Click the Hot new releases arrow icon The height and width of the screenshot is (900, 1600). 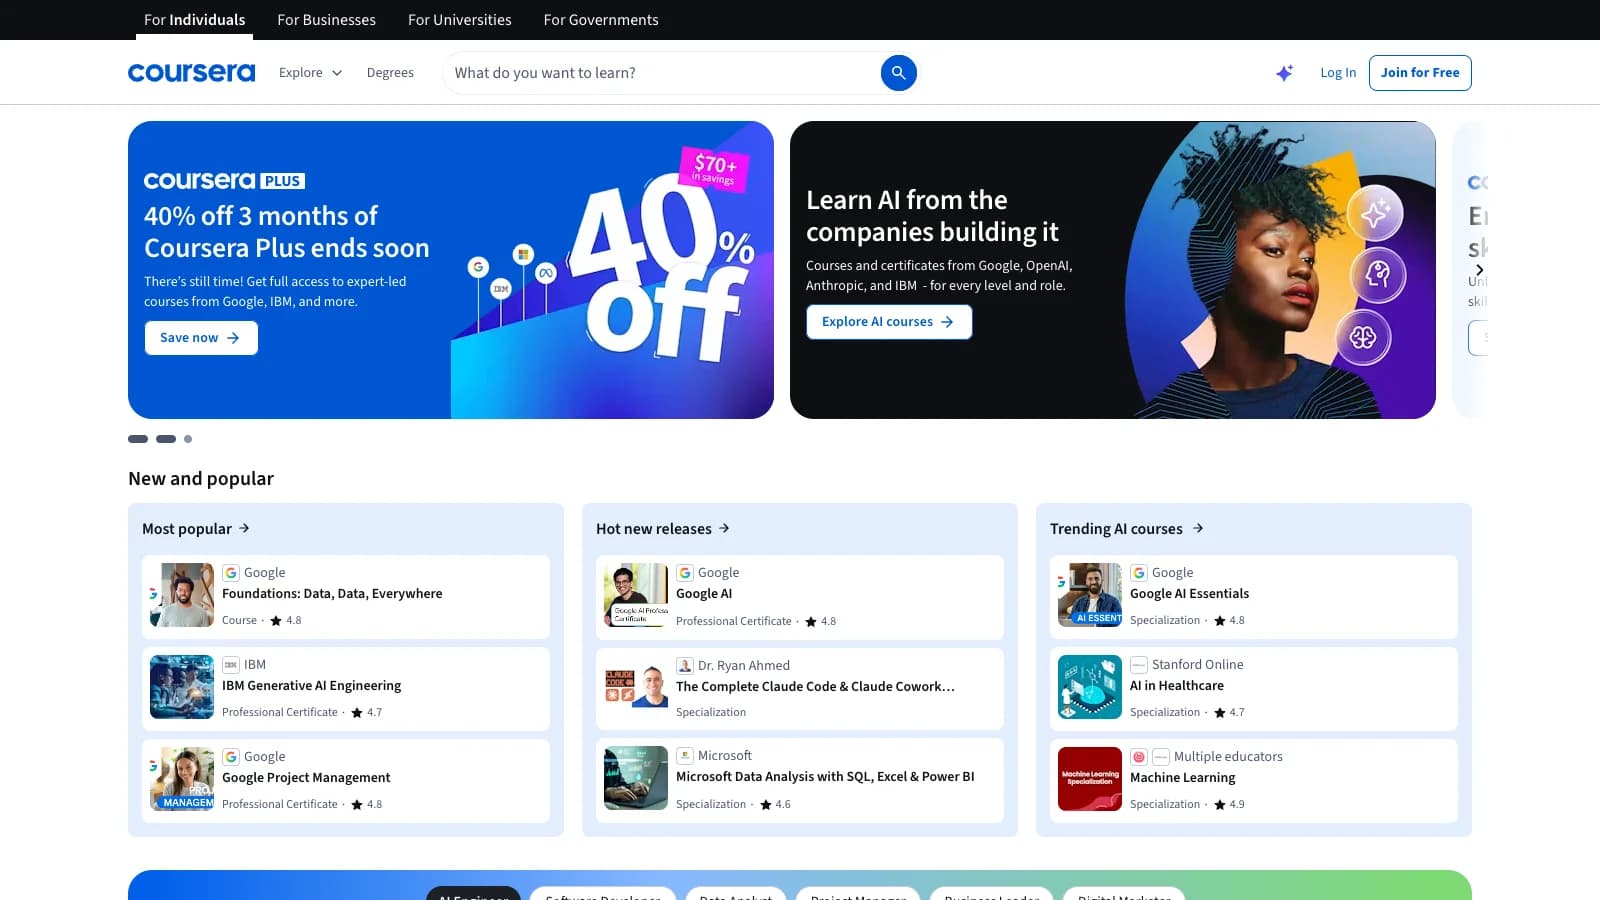click(724, 528)
